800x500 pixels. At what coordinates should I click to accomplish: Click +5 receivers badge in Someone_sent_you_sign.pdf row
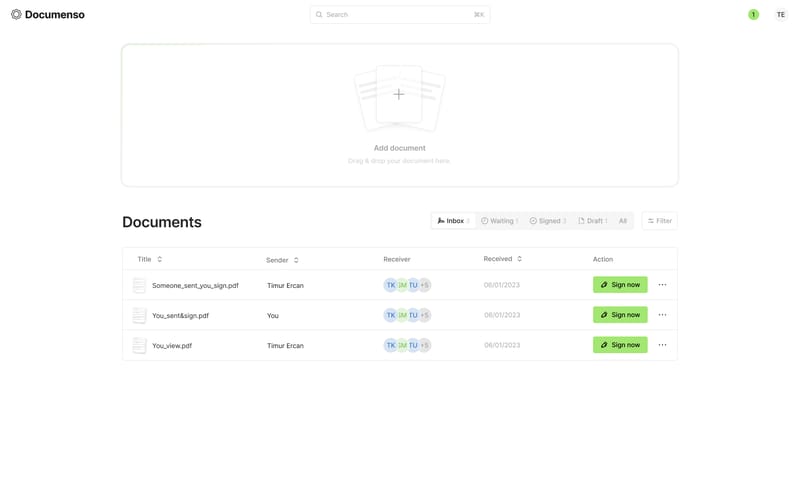424,285
